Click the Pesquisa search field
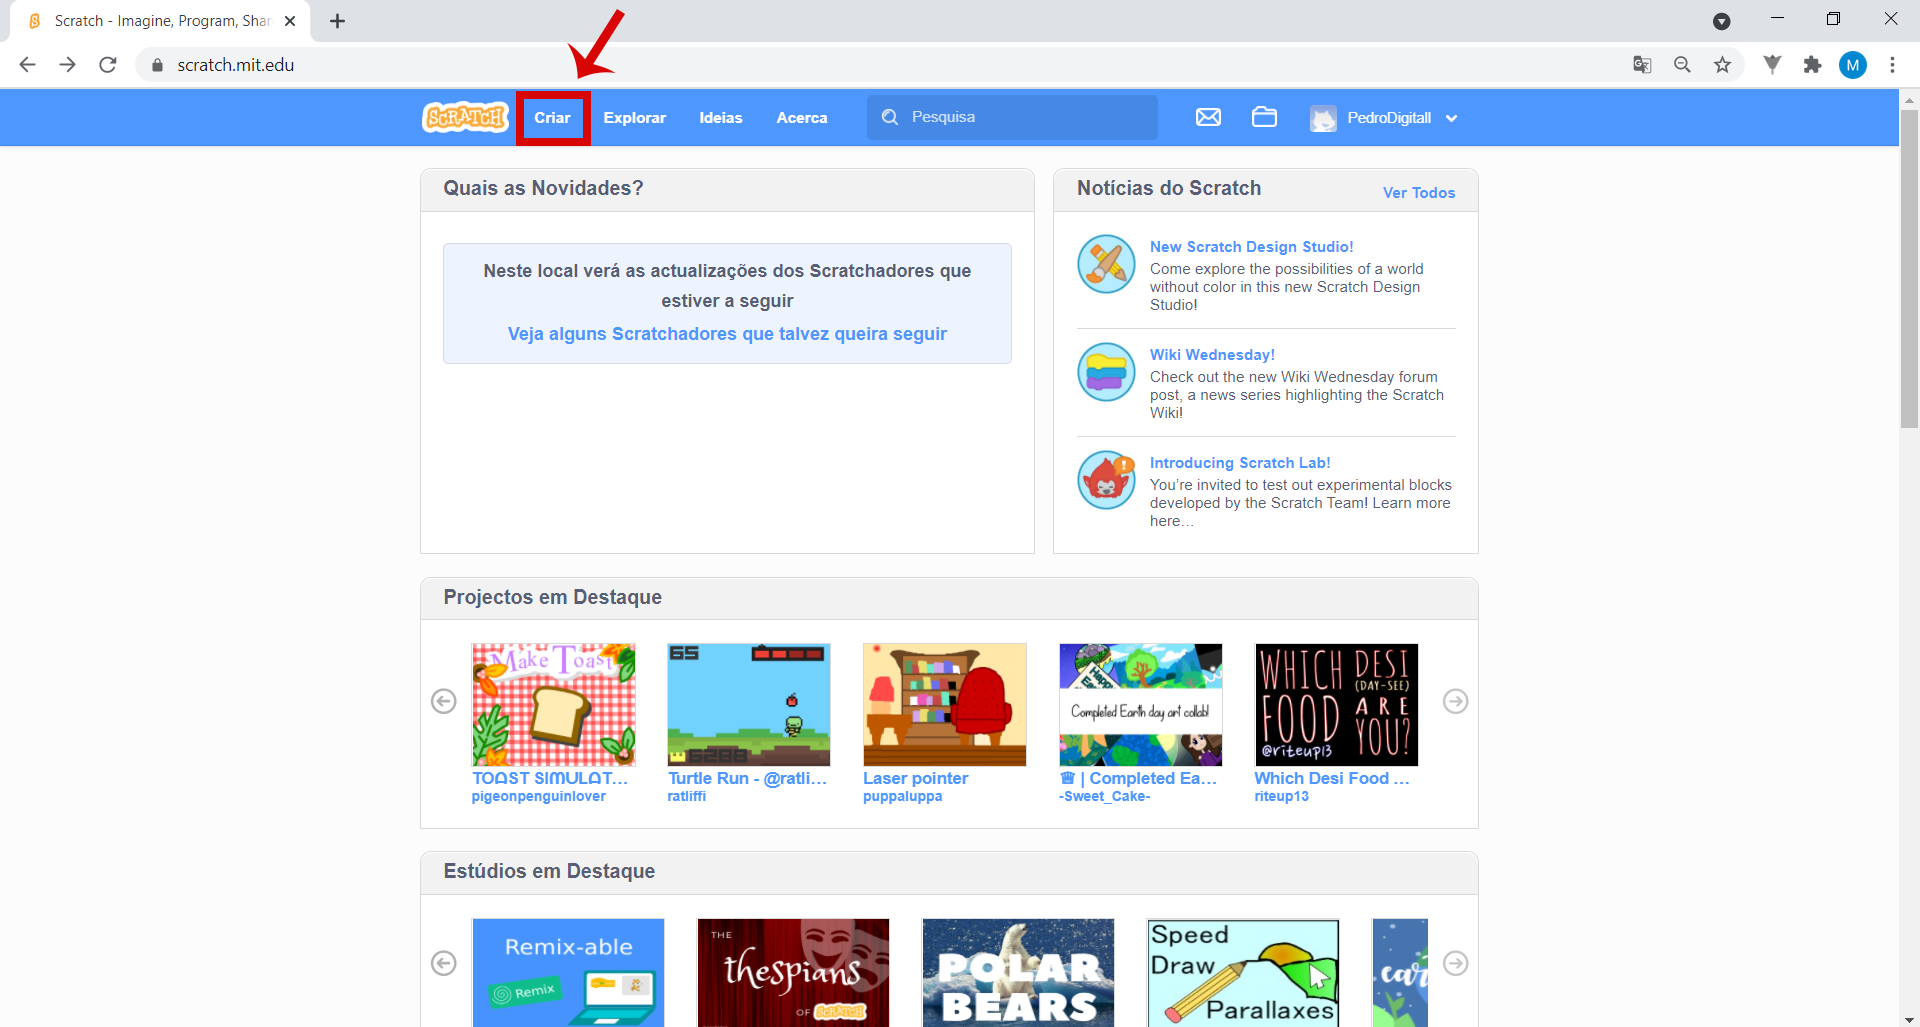Screen dimensions: 1920x1027 click(1012, 117)
